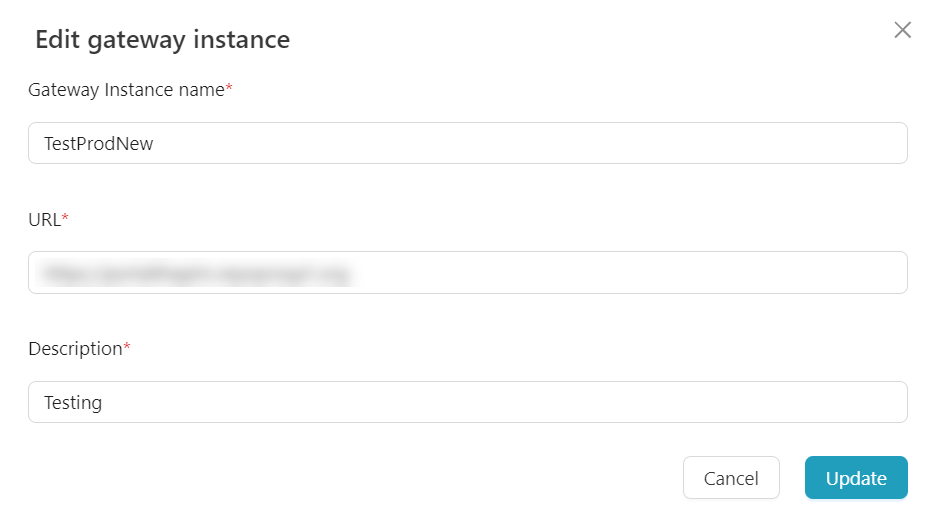Click the required asterisk next to URL
This screenshot has height=520, width=938.
[x=65, y=218]
